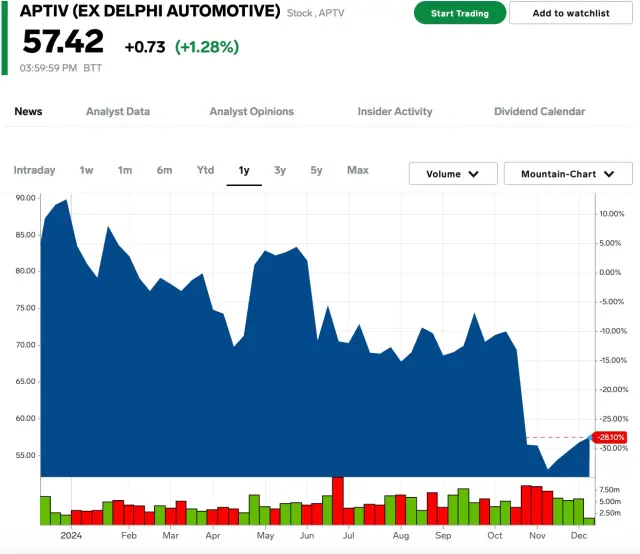Select the Ytd chart range
640x554 pixels.
[205, 170]
